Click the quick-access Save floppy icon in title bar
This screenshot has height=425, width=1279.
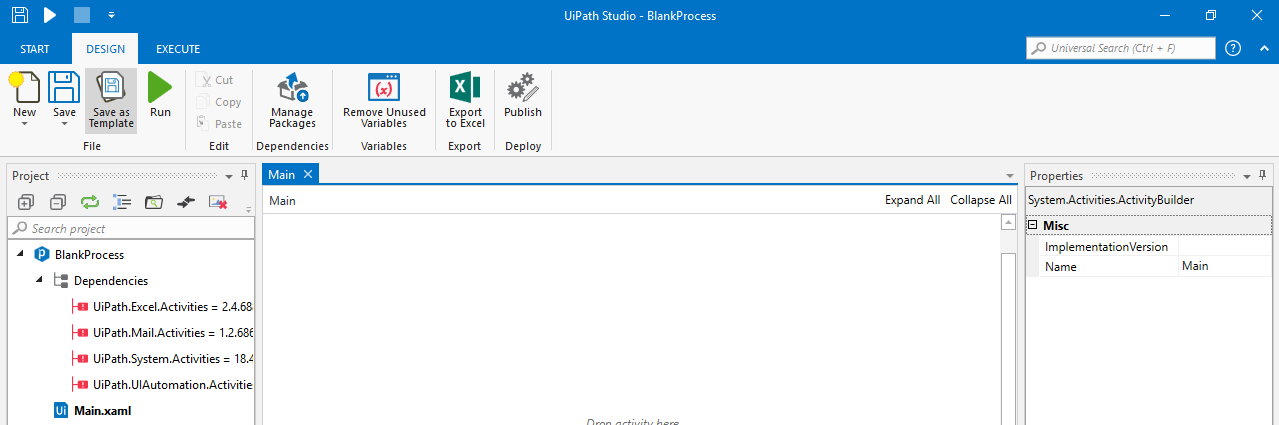[x=19, y=15]
